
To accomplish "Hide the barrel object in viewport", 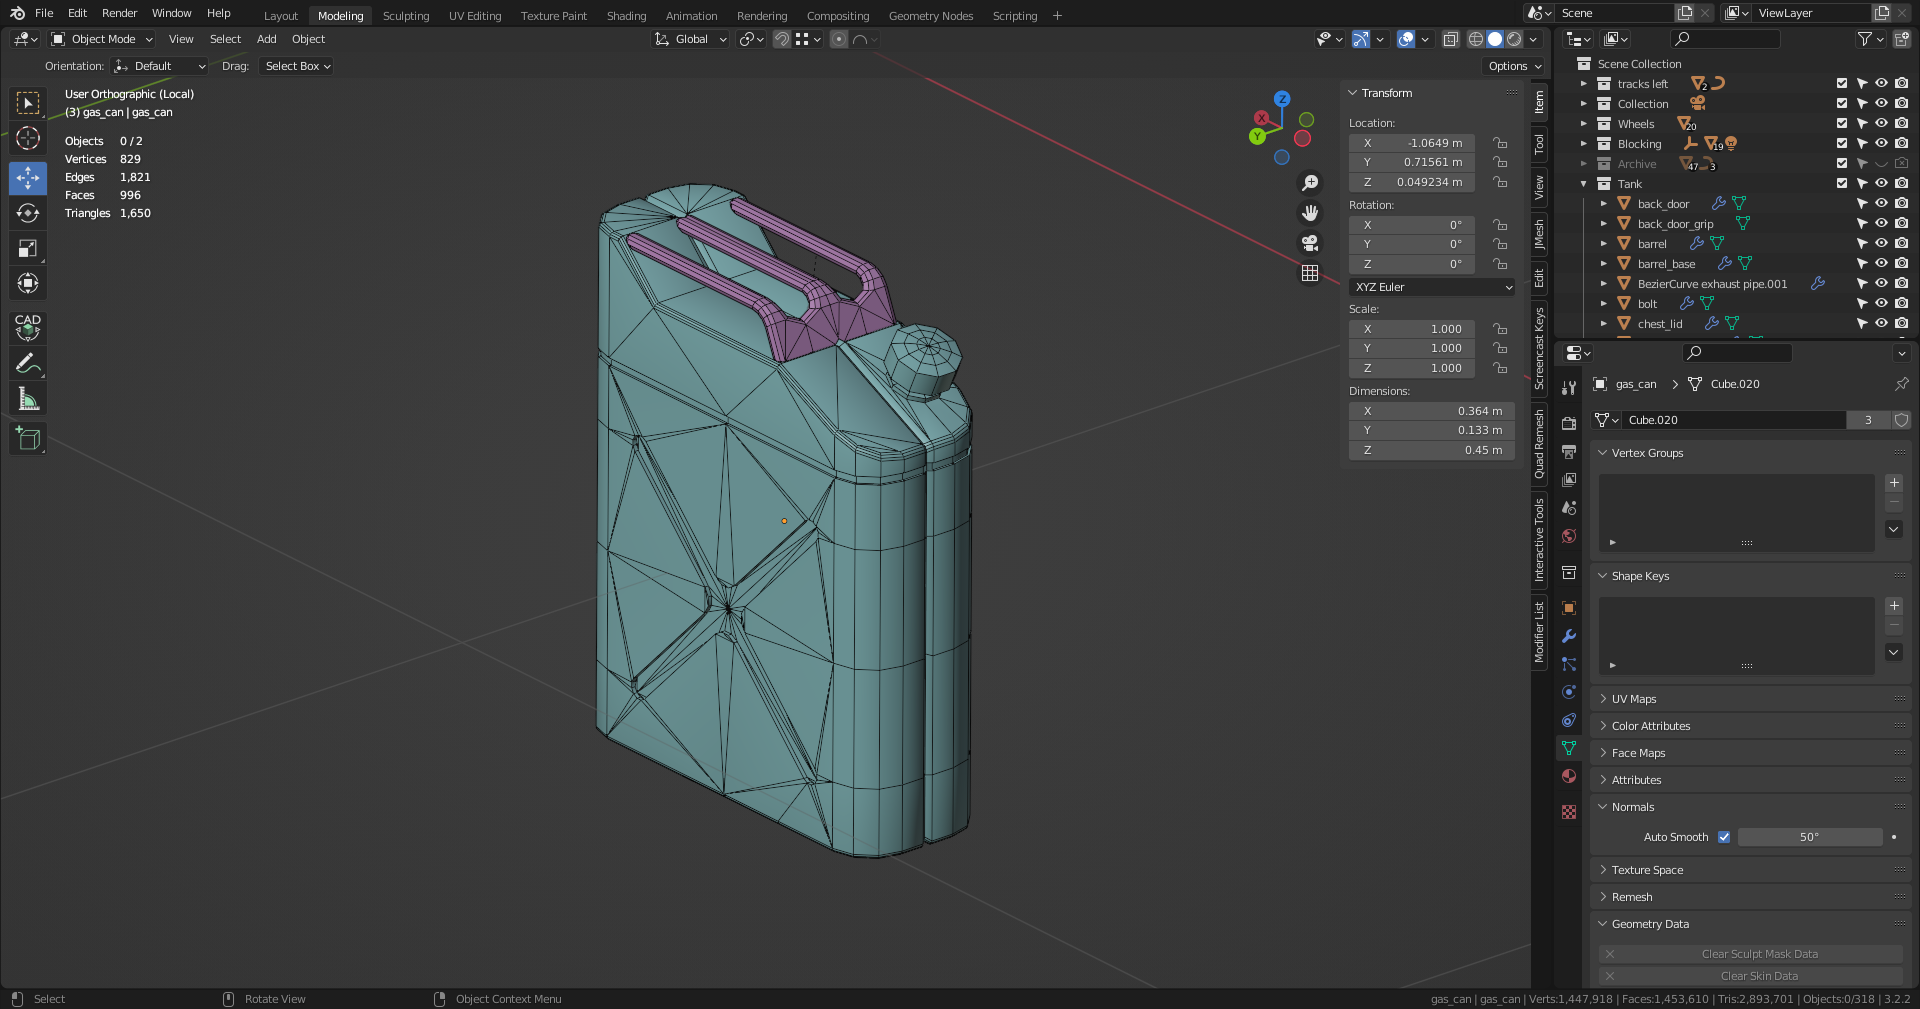I will pyautogui.click(x=1881, y=244).
